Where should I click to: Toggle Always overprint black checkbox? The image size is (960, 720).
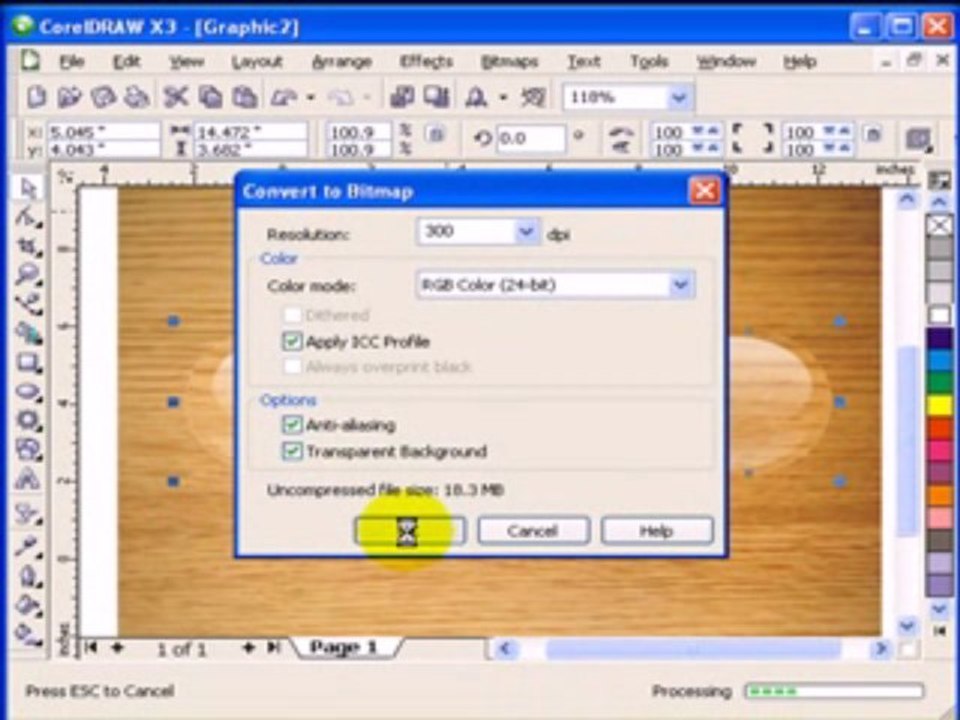pyautogui.click(x=292, y=367)
